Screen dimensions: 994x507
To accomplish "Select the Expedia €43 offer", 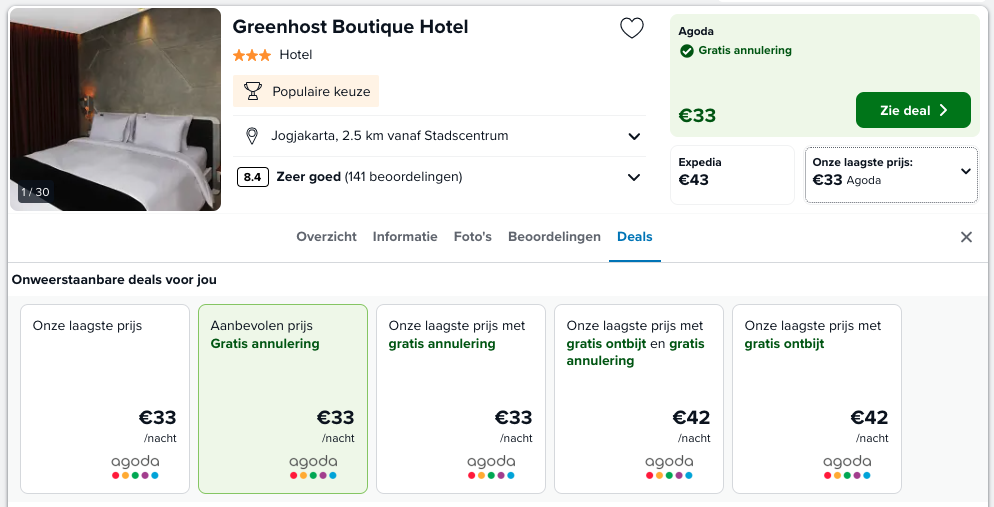I will [732, 175].
